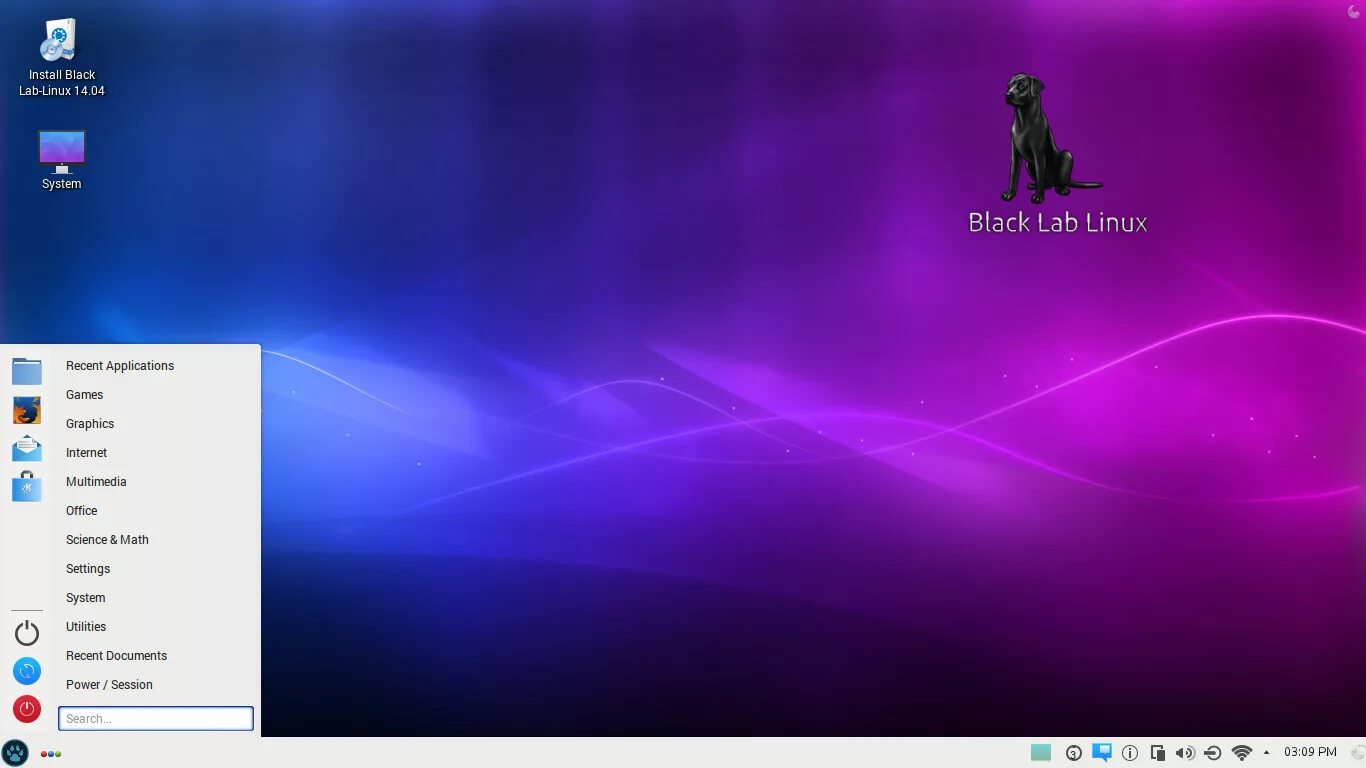Screen dimensions: 1366x768
Task: Open the updates tray icon showing 3
Action: click(1073, 753)
